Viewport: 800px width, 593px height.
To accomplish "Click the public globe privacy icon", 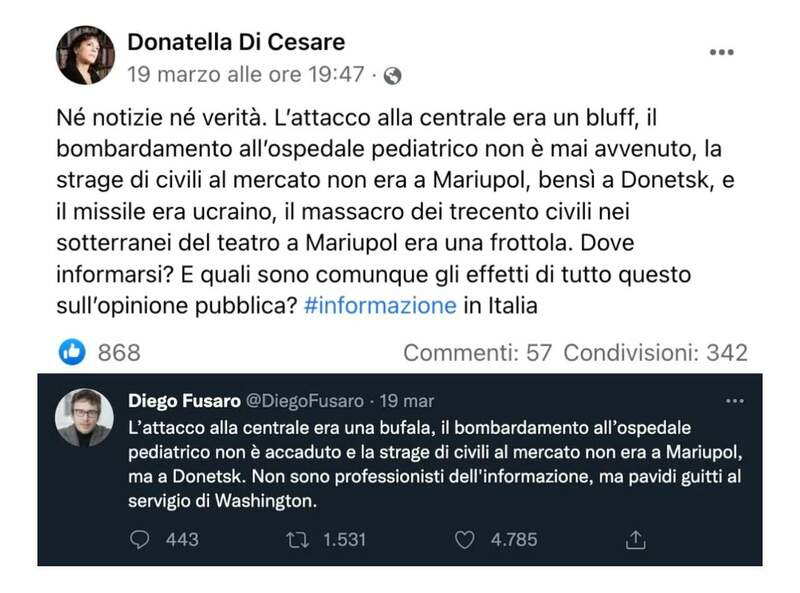I will (x=393, y=75).
